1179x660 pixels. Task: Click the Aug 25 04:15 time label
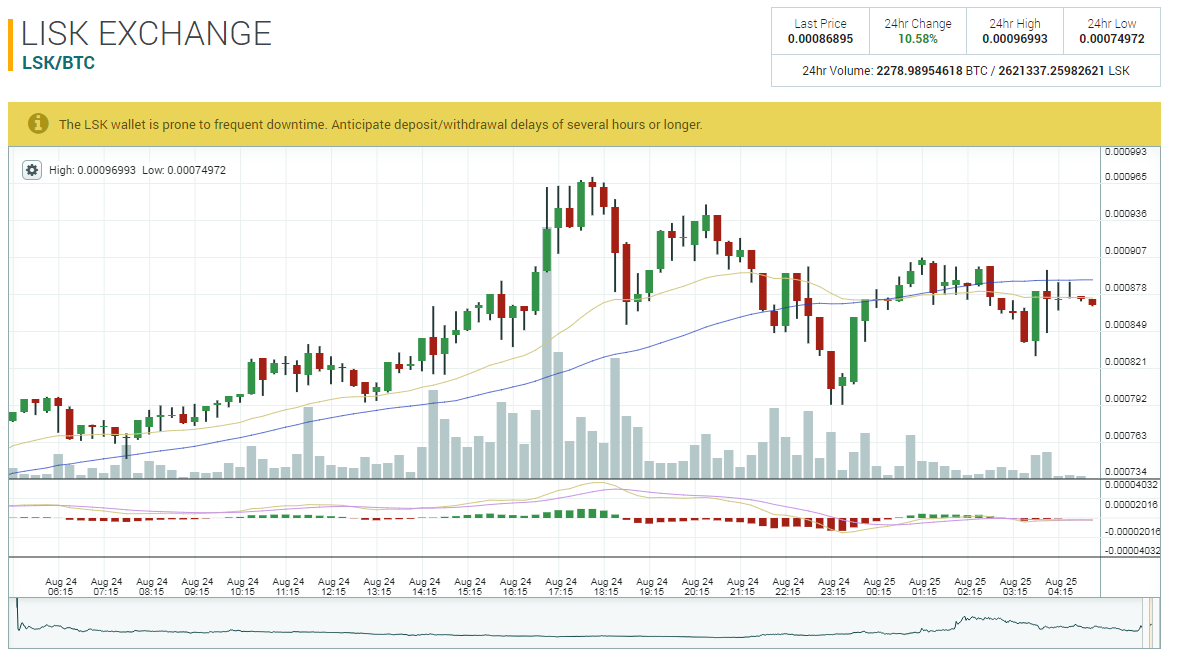[x=1061, y=587]
